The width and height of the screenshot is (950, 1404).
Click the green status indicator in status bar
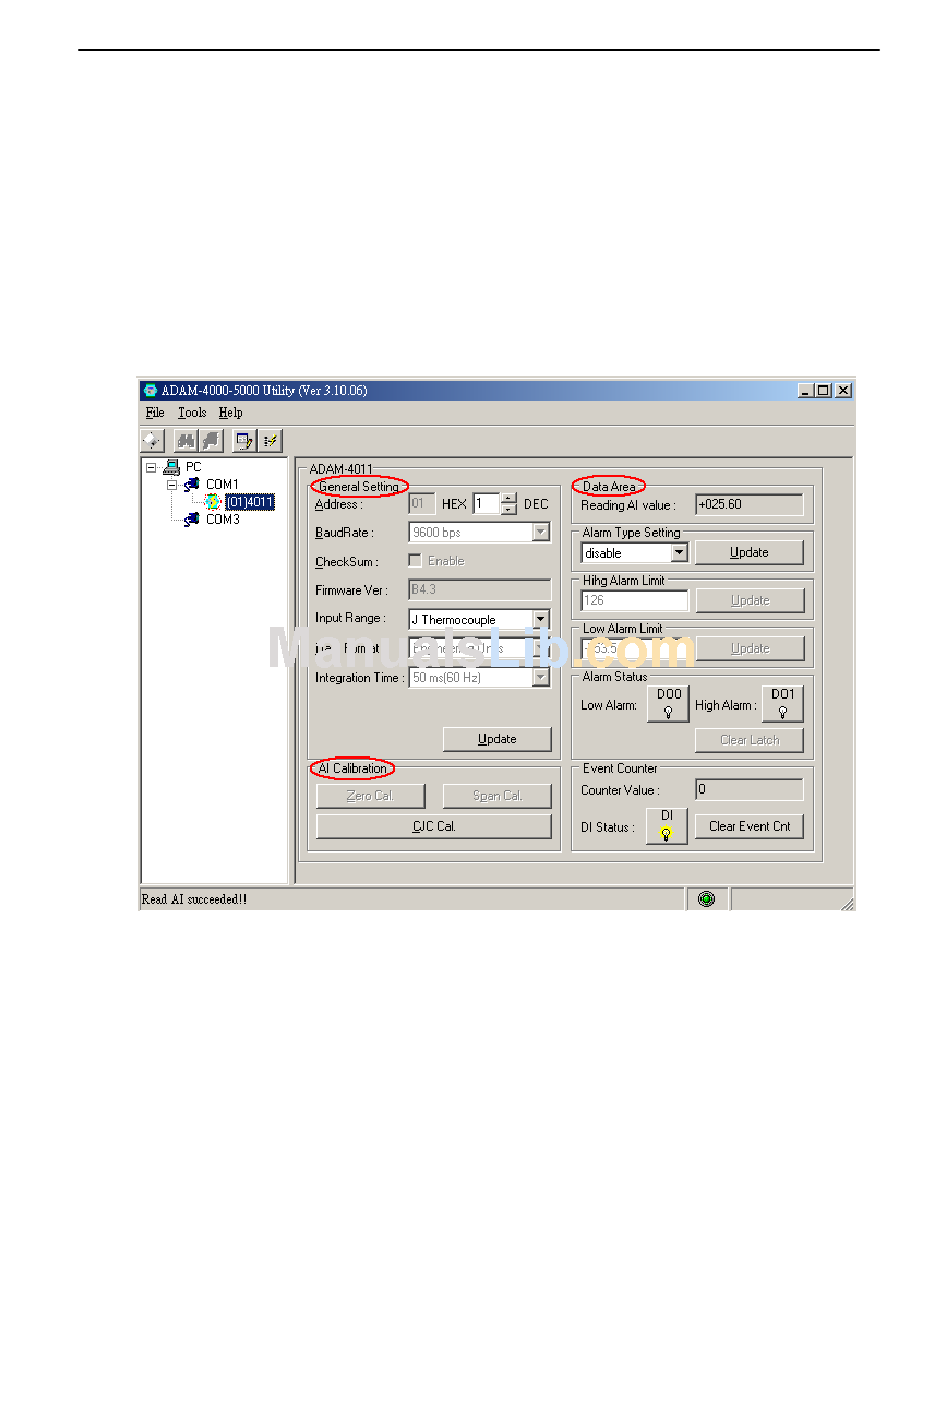707,899
